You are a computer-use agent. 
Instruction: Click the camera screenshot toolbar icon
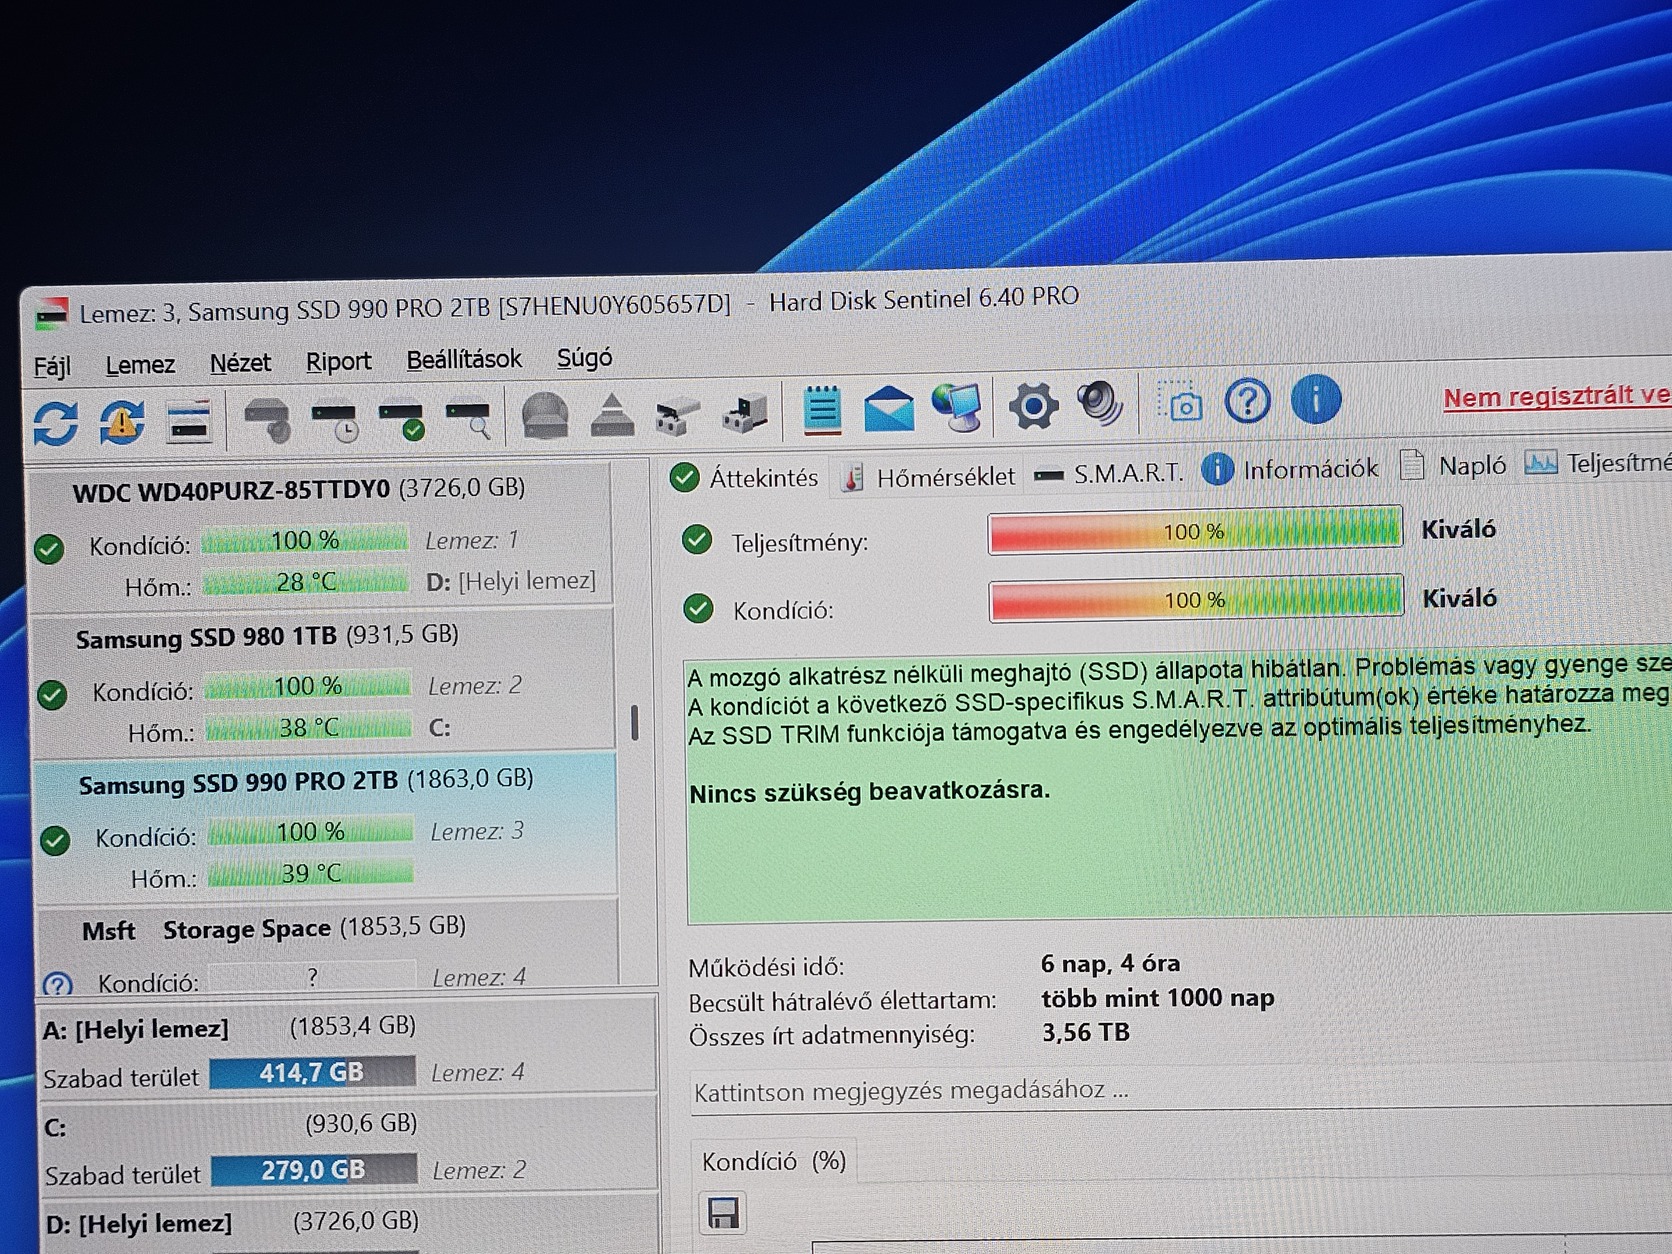click(x=1180, y=402)
